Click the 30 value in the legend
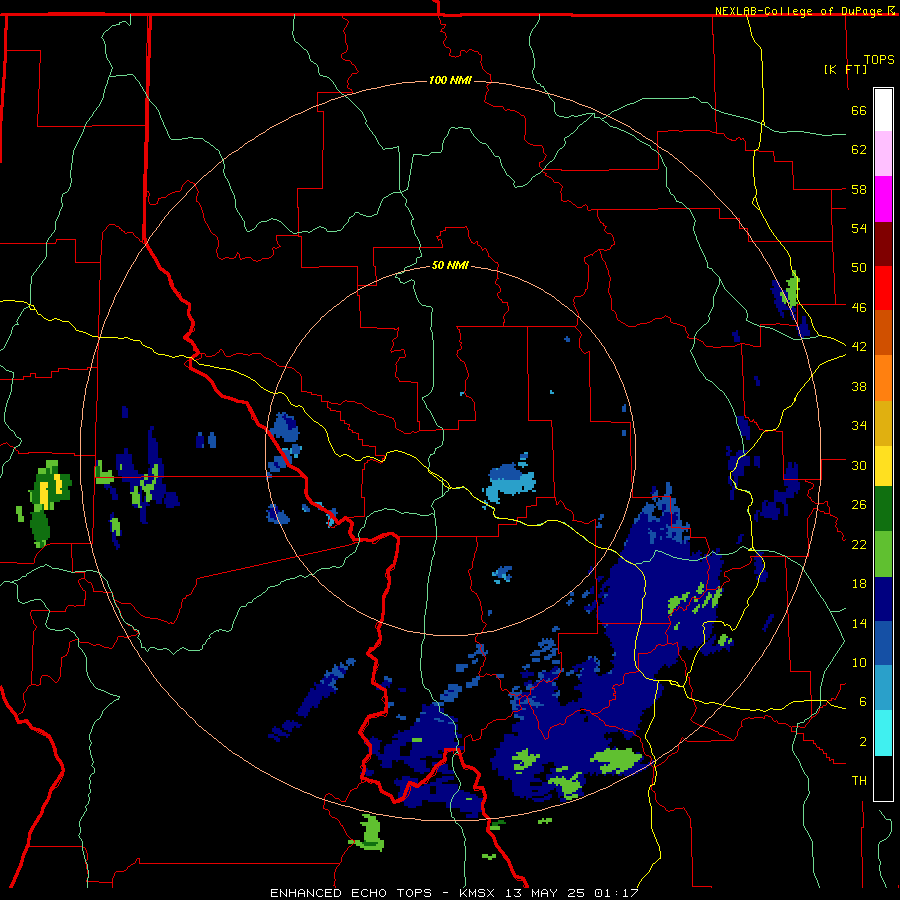This screenshot has width=900, height=900. [x=859, y=465]
